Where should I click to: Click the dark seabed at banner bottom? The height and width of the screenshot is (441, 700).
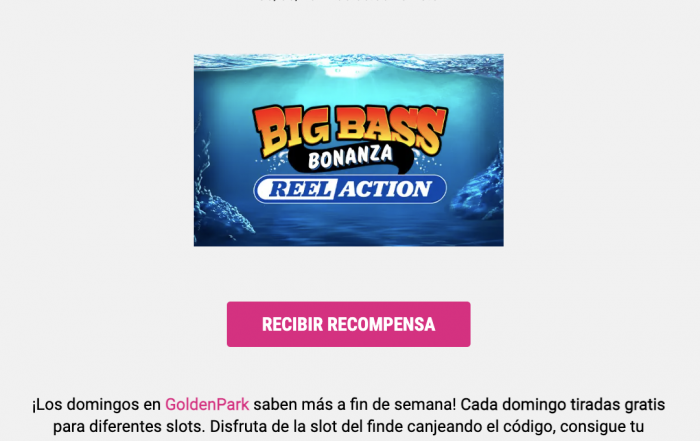[348, 230]
